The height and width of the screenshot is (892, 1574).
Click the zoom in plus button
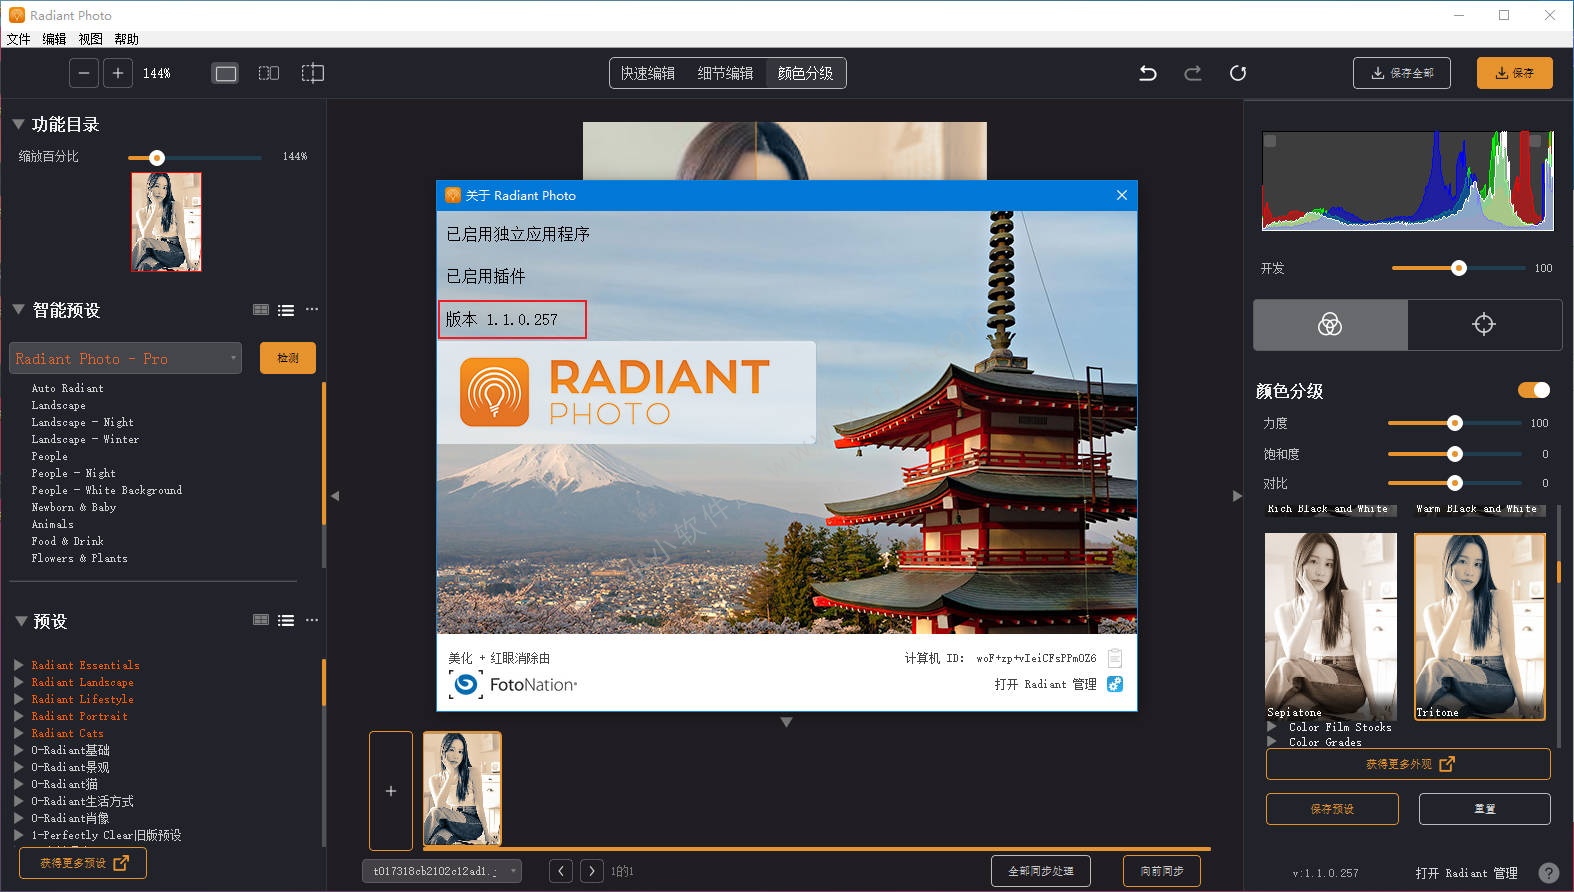pos(118,73)
